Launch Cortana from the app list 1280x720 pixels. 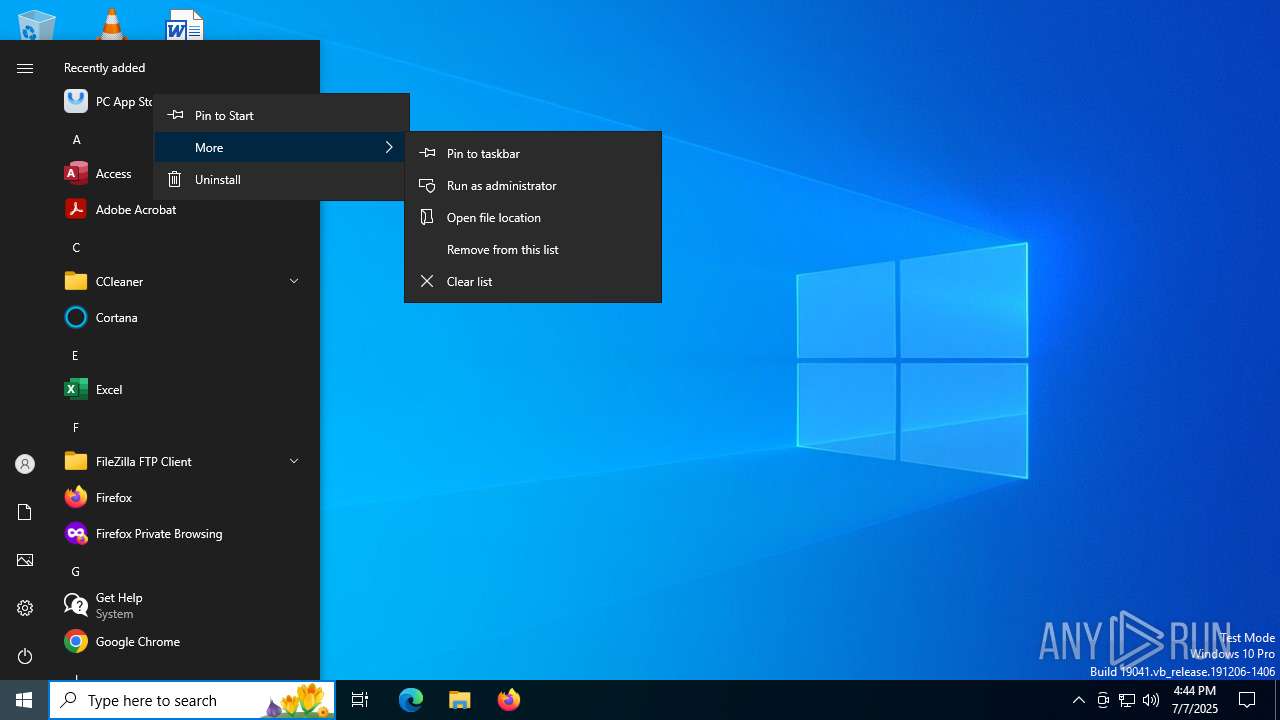(x=185, y=317)
